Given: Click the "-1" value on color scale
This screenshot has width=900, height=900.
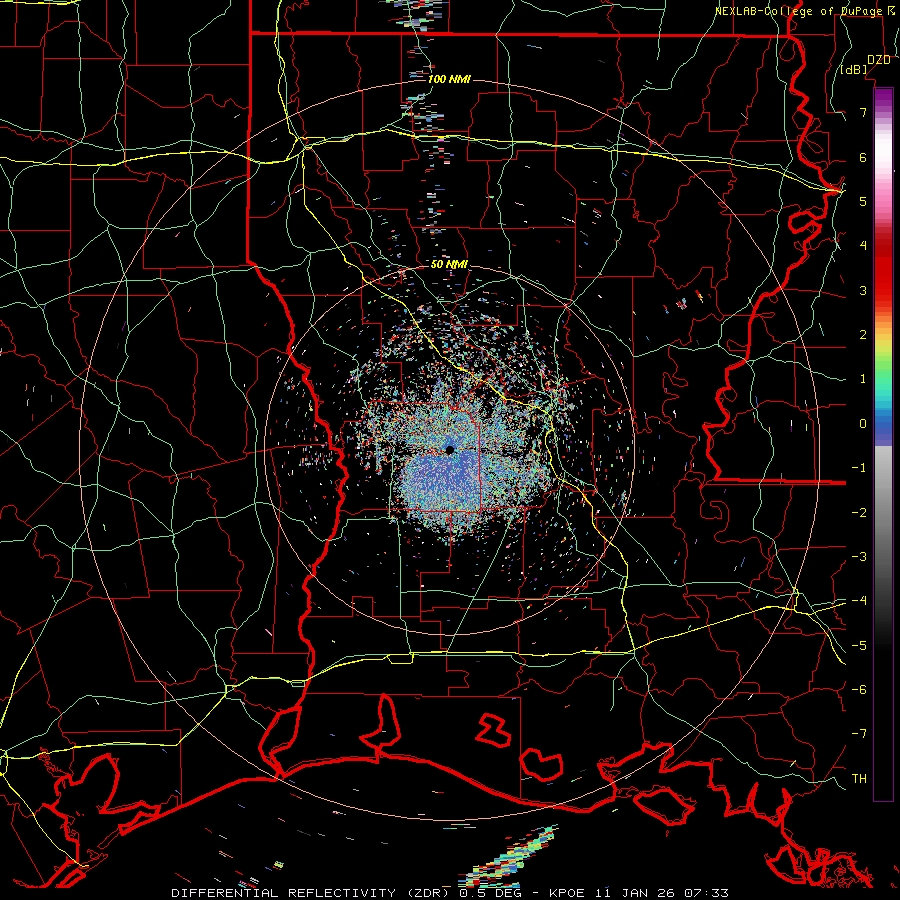Looking at the screenshot, I should 859,468.
